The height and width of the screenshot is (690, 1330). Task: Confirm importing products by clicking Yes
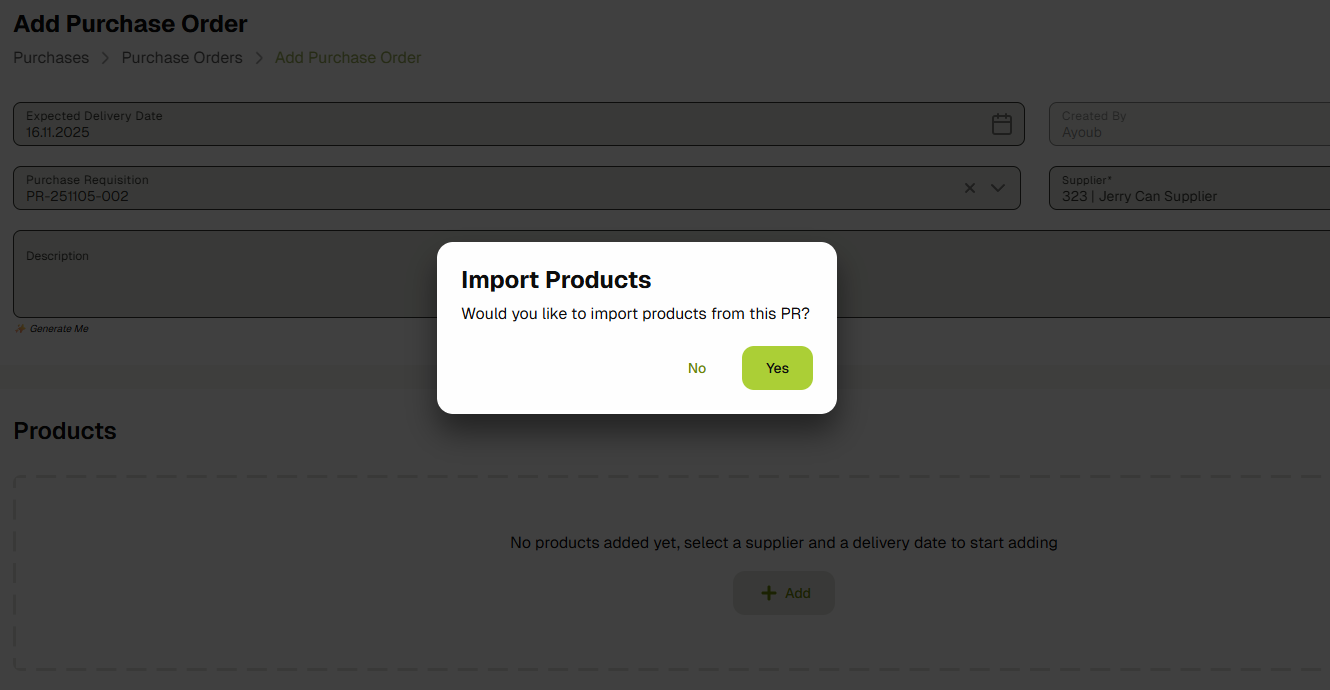click(777, 368)
